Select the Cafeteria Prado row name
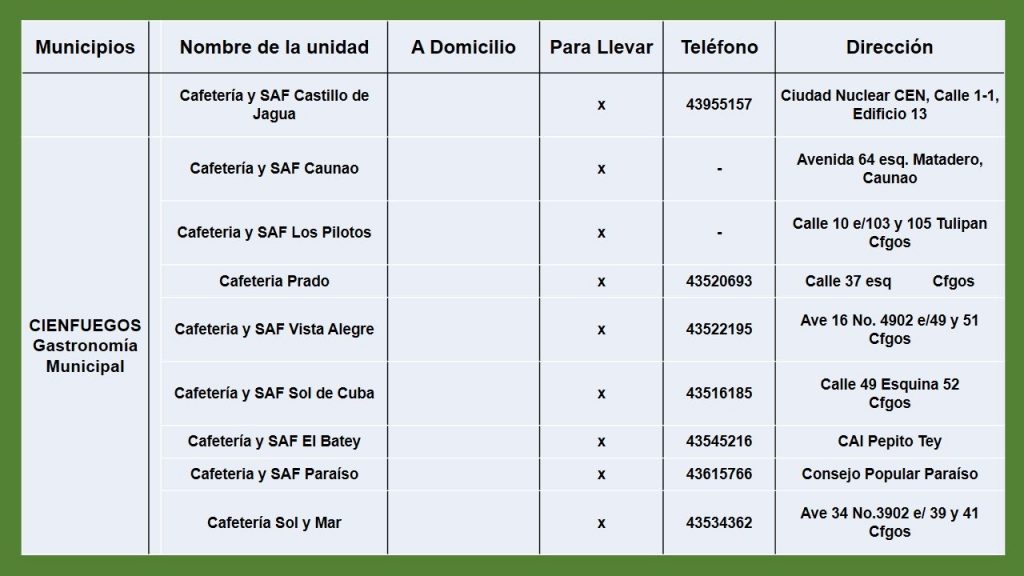The image size is (1024, 576). [x=274, y=281]
